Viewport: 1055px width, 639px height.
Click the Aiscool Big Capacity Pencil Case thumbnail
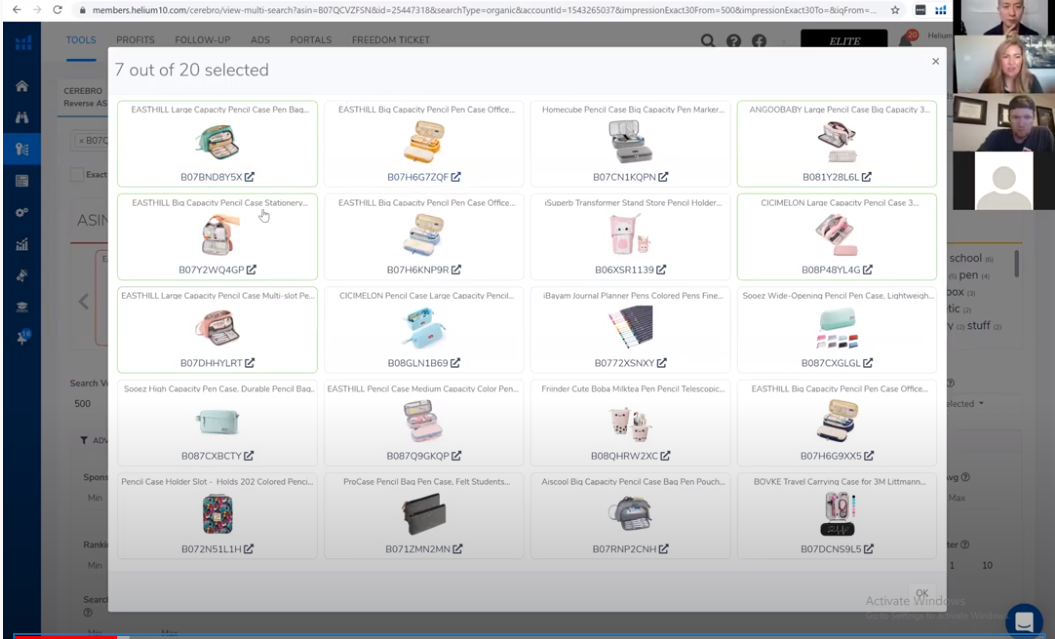click(x=630, y=513)
